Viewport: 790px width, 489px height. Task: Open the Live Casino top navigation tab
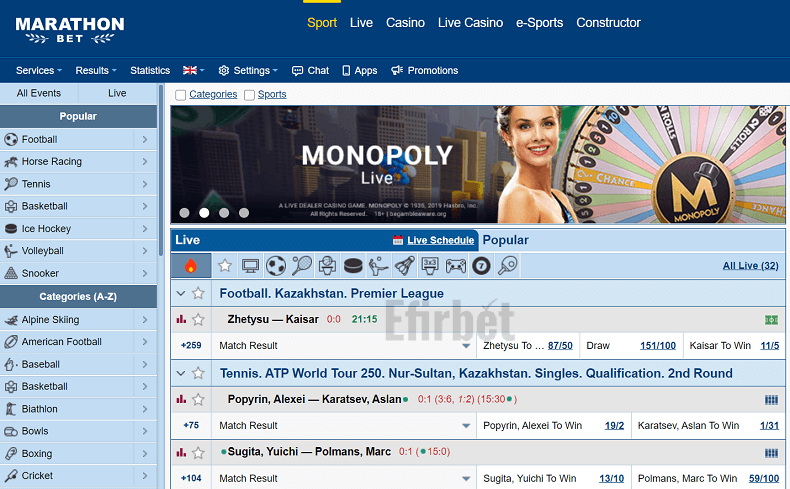pyautogui.click(x=470, y=23)
